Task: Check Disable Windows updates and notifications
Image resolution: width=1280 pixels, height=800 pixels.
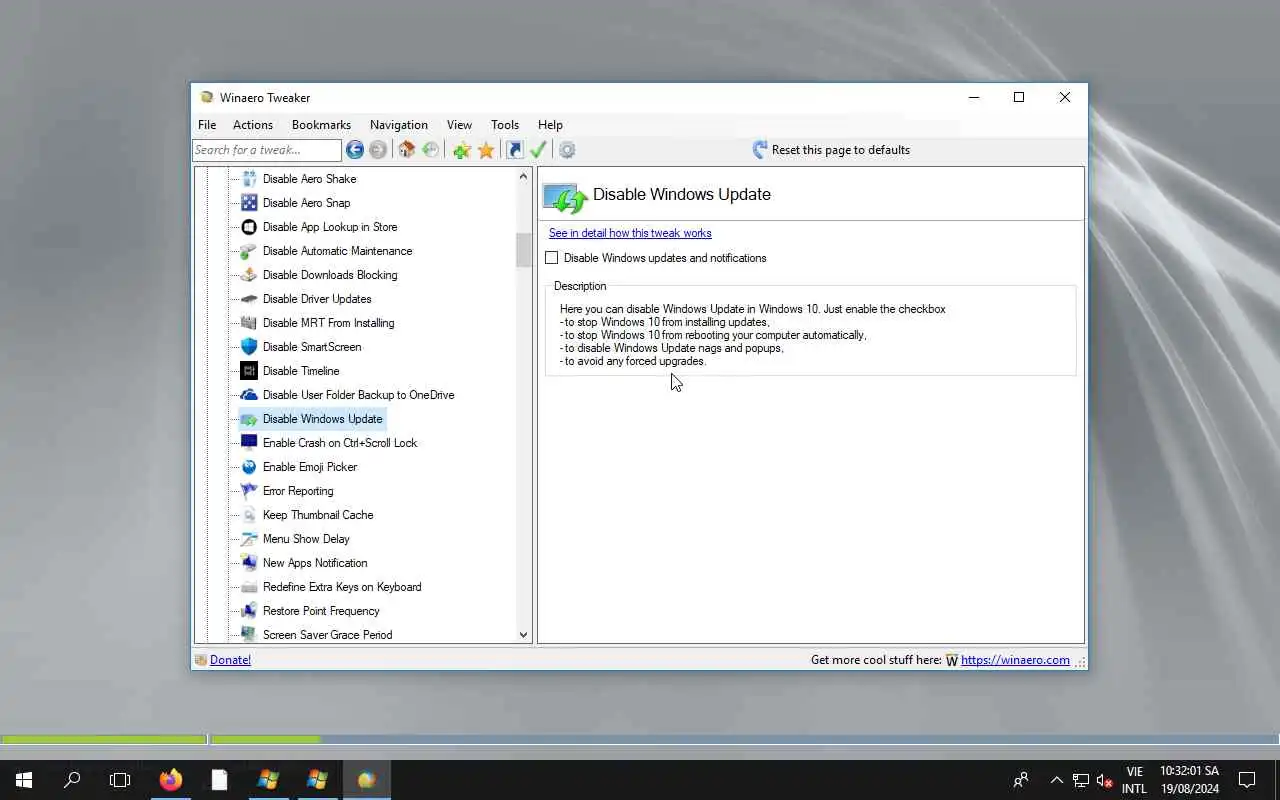Action: coord(552,258)
